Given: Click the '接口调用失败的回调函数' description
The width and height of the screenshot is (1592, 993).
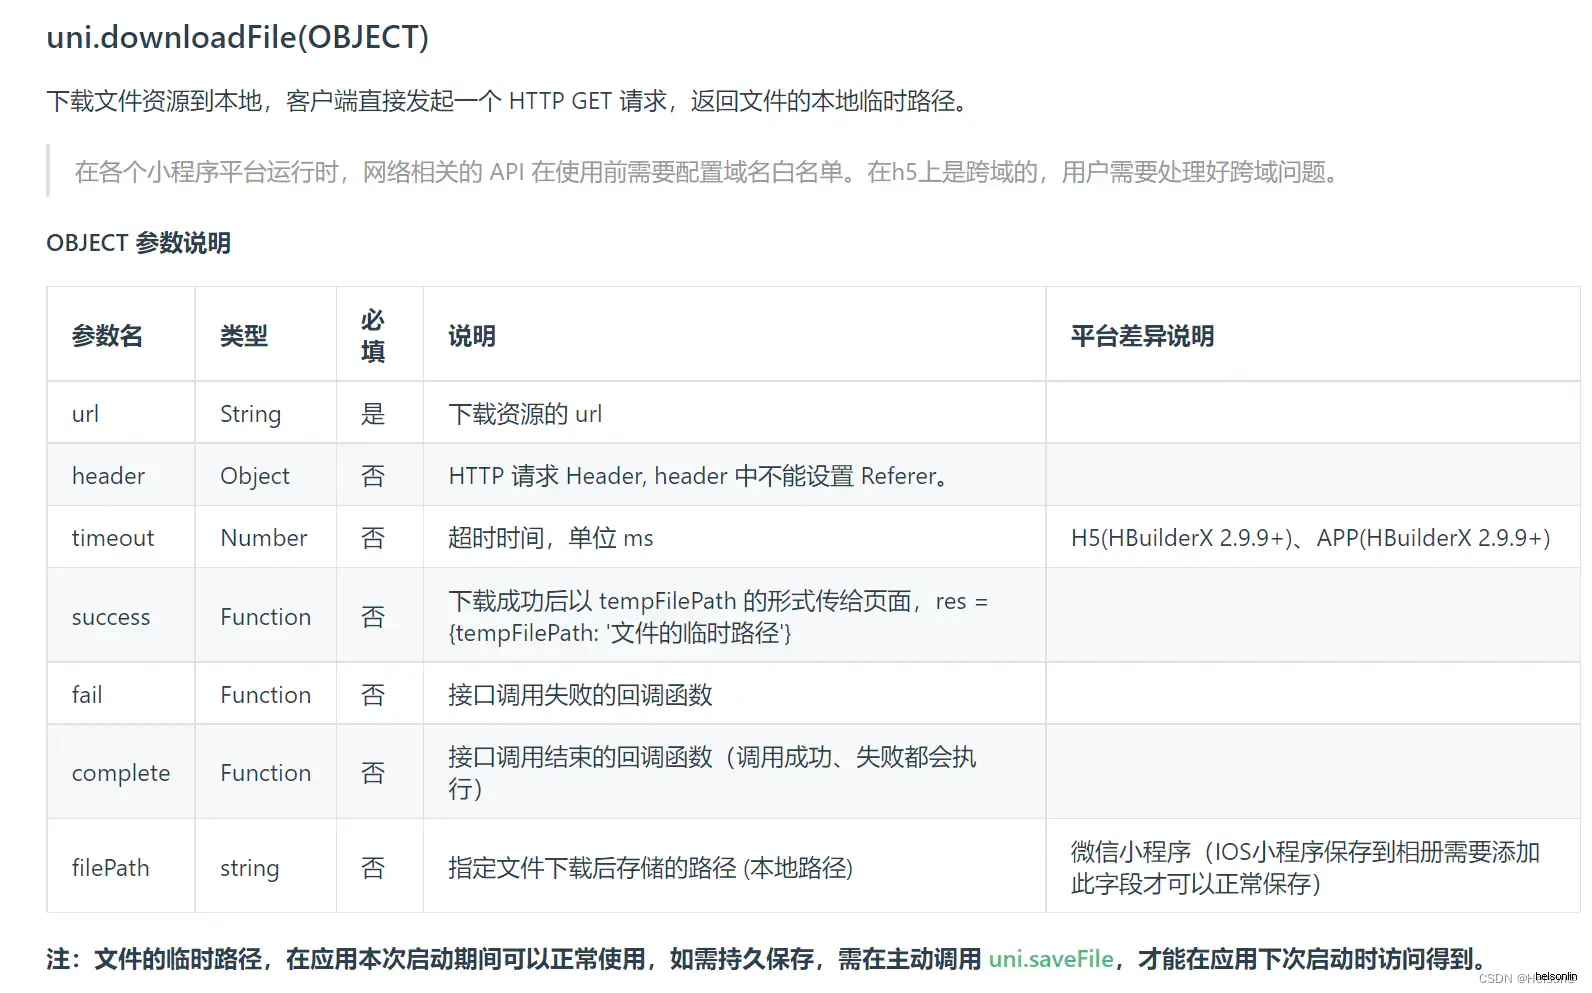Looking at the screenshot, I should (x=580, y=695).
